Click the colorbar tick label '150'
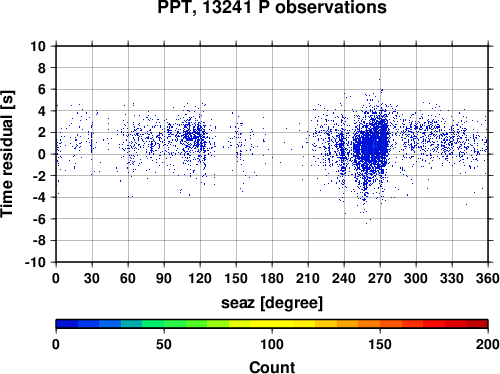This screenshot has height=374, width=500. coord(380,344)
